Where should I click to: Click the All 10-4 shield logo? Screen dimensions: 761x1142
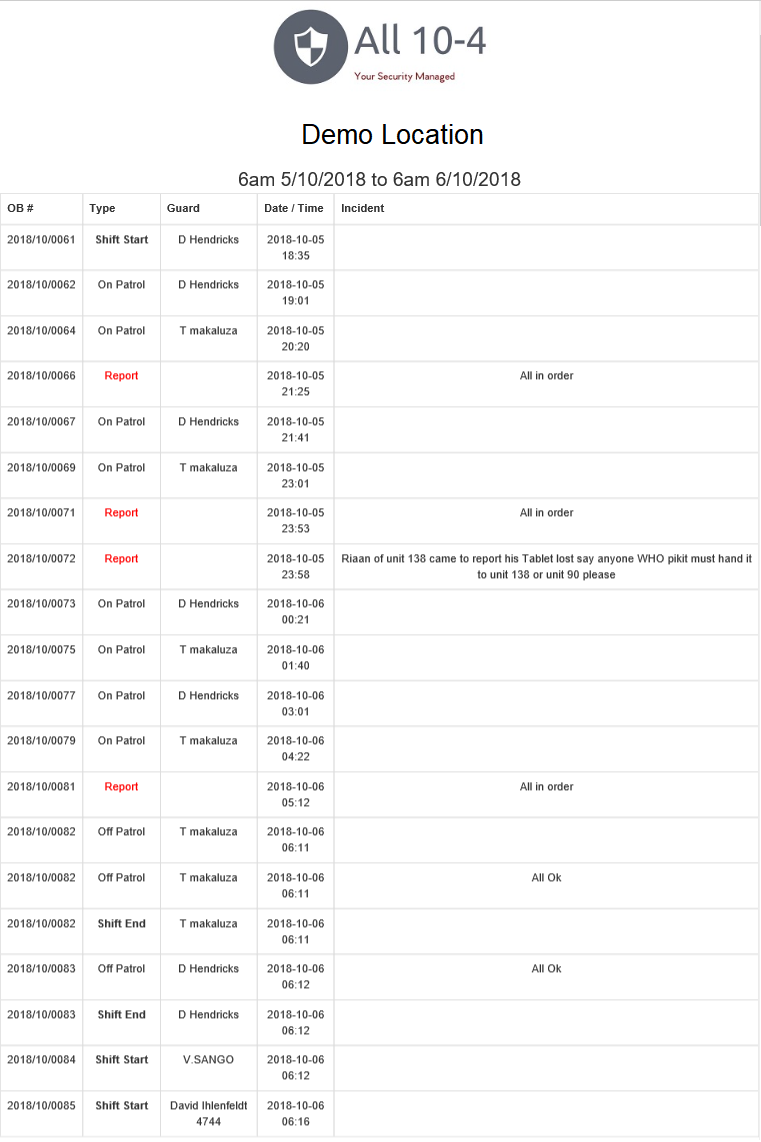(310, 47)
